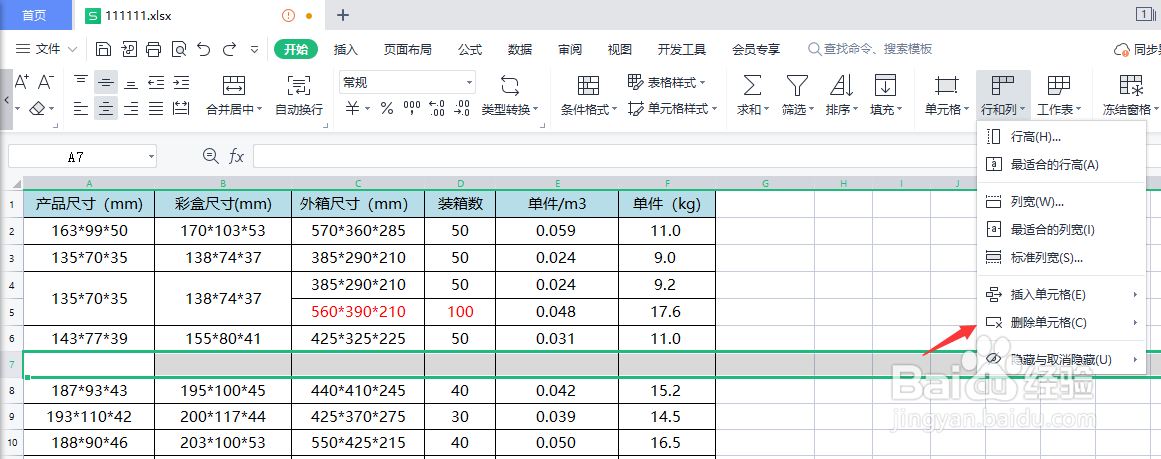The image size is (1161, 459).
Task: Open the Name Box dropdown arrow
Action: tap(152, 156)
